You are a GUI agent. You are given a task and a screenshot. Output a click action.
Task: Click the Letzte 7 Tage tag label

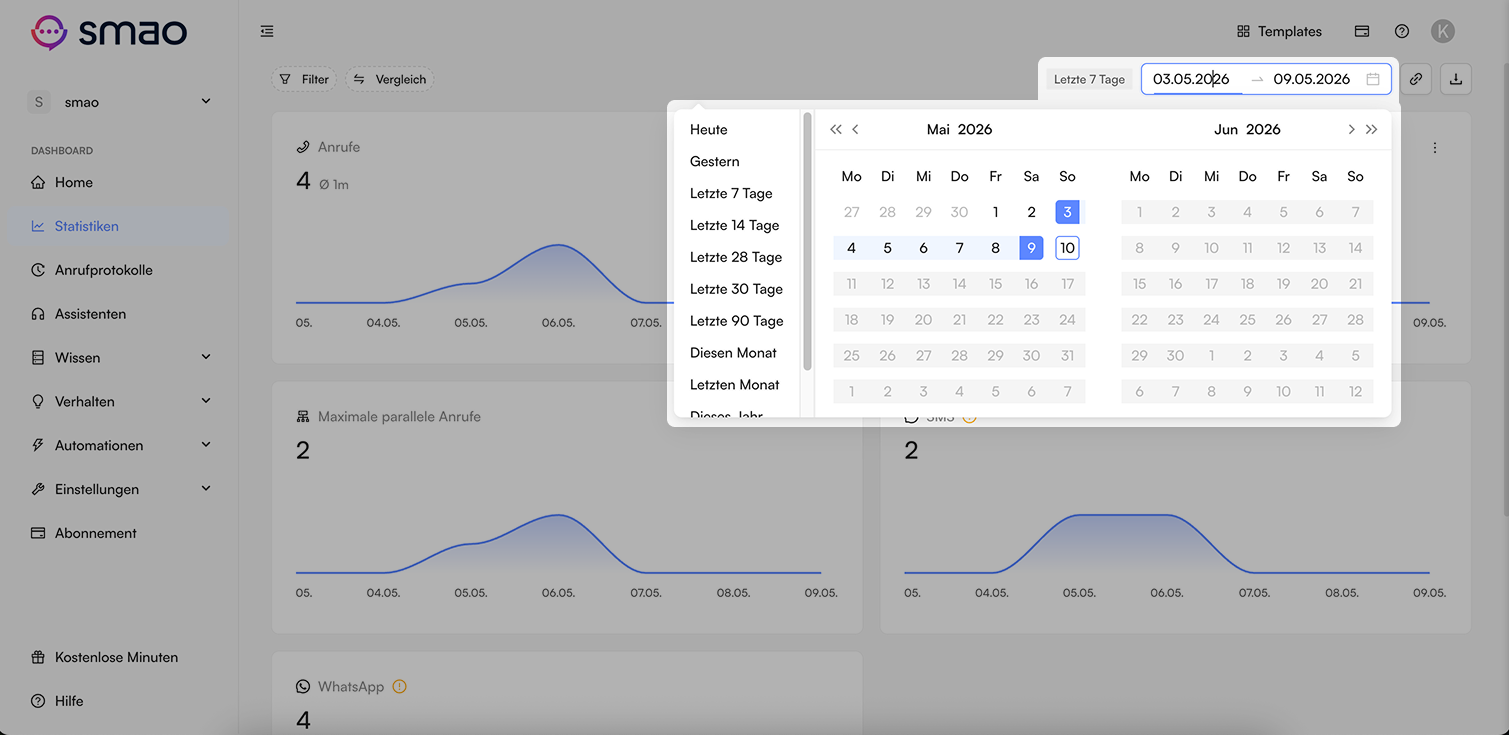1090,79
